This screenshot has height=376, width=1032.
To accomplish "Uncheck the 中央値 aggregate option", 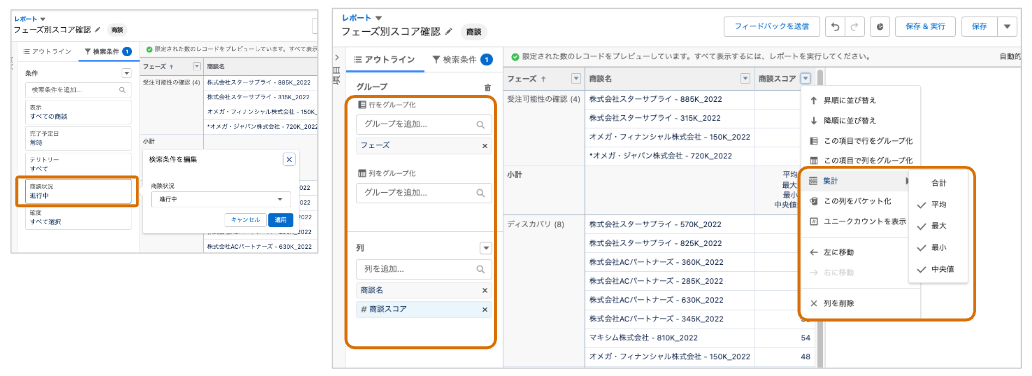I will tap(938, 269).
